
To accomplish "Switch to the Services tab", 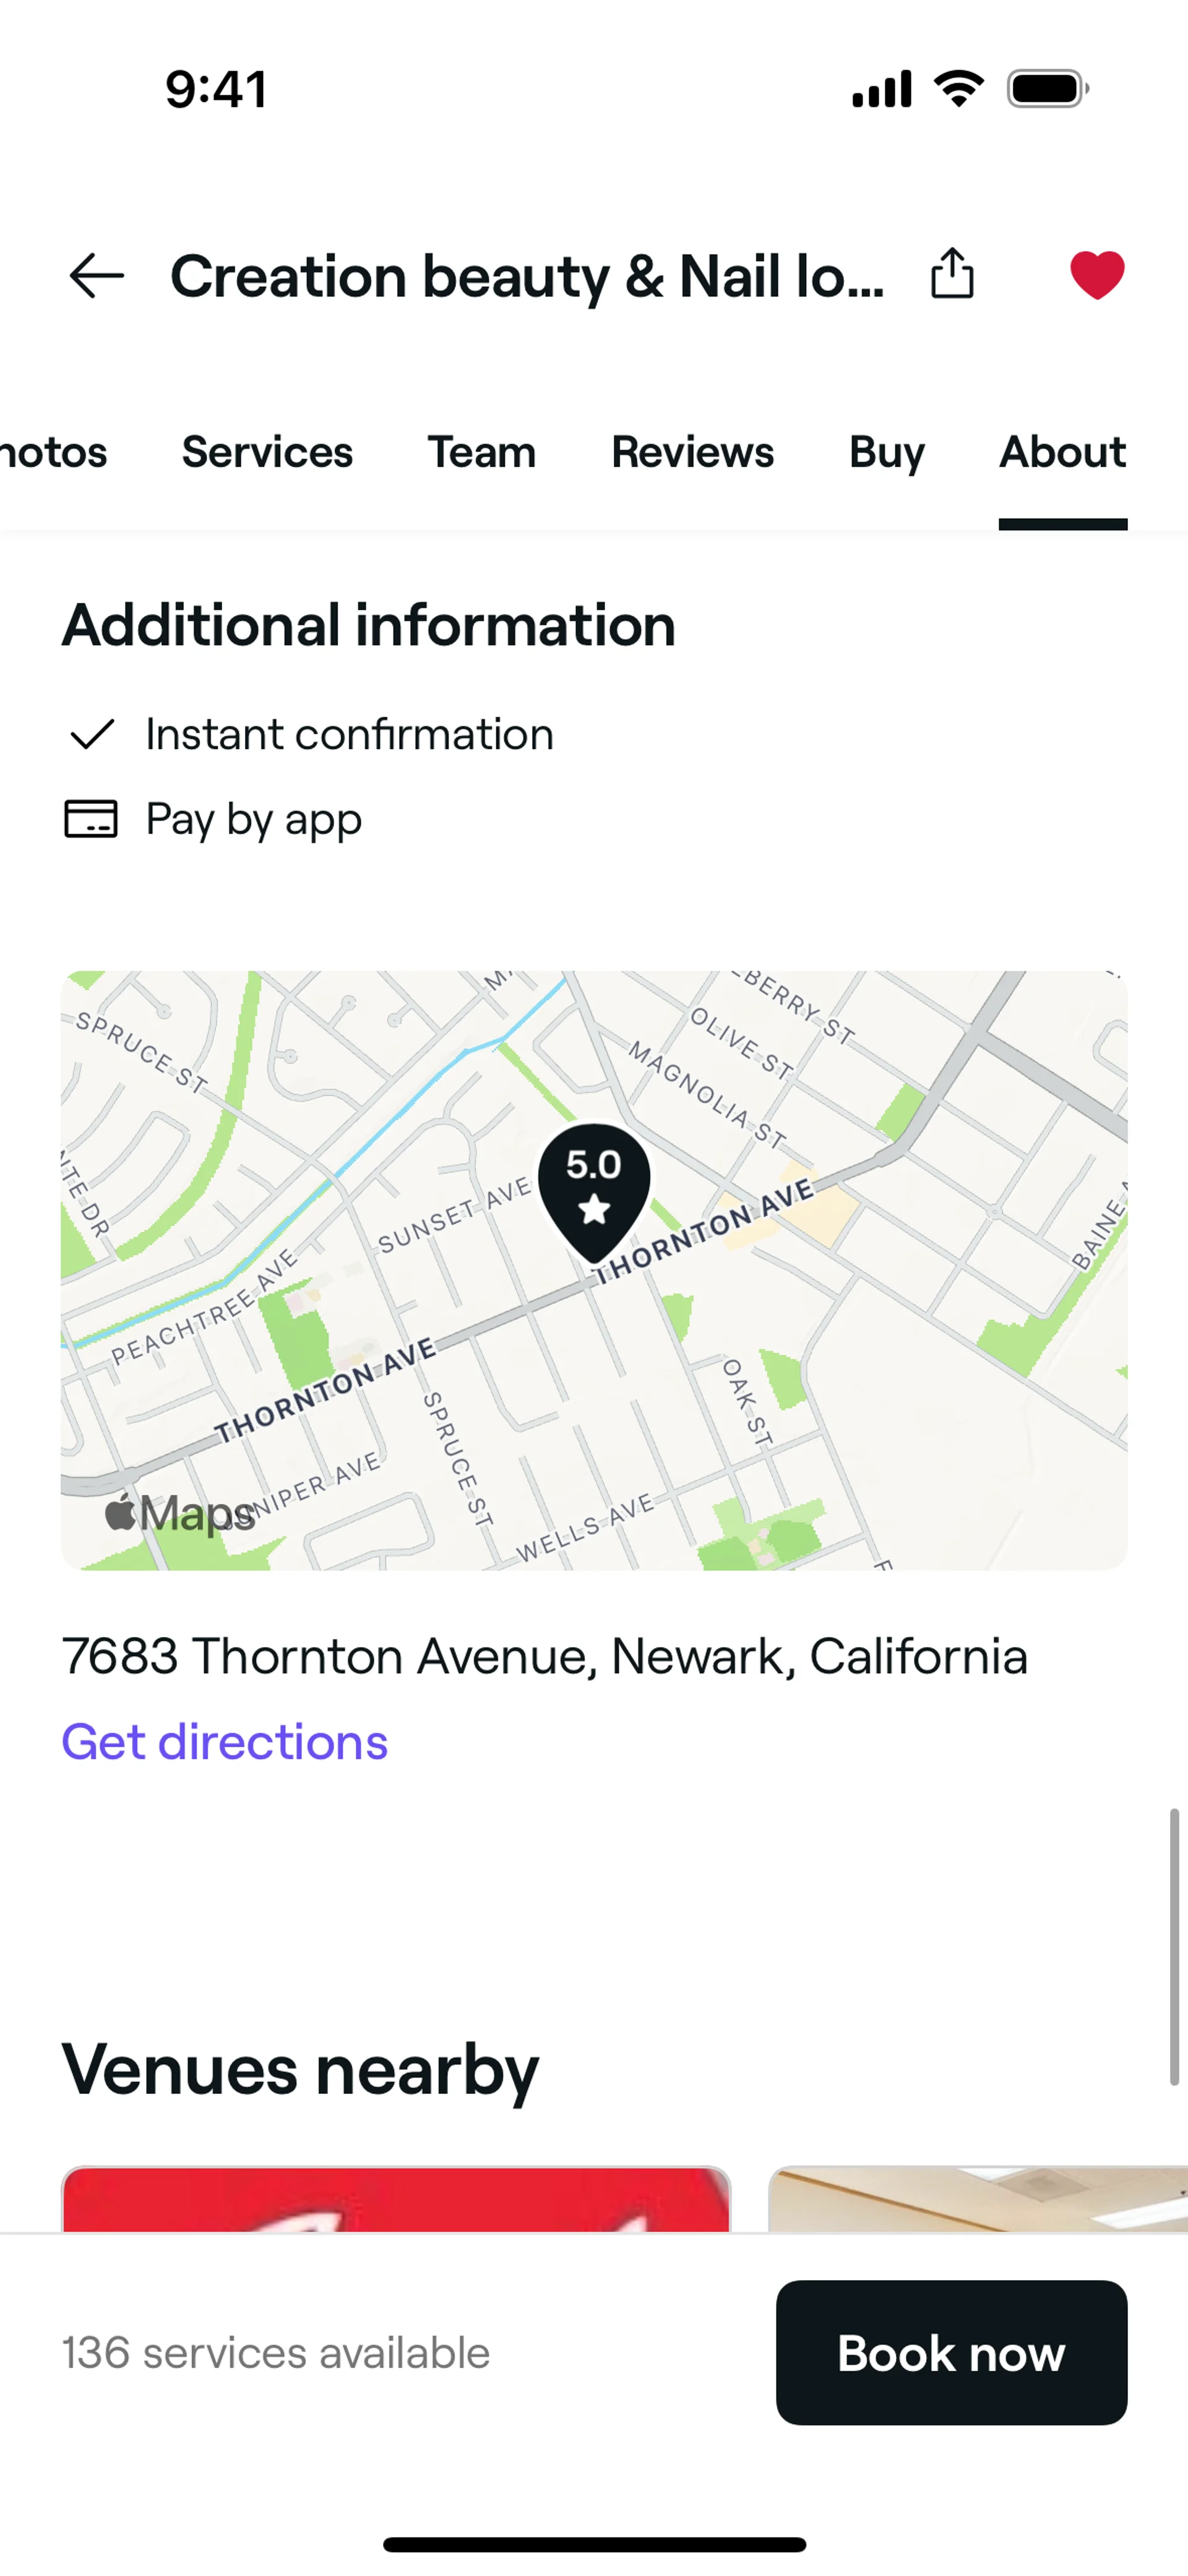I will (267, 452).
